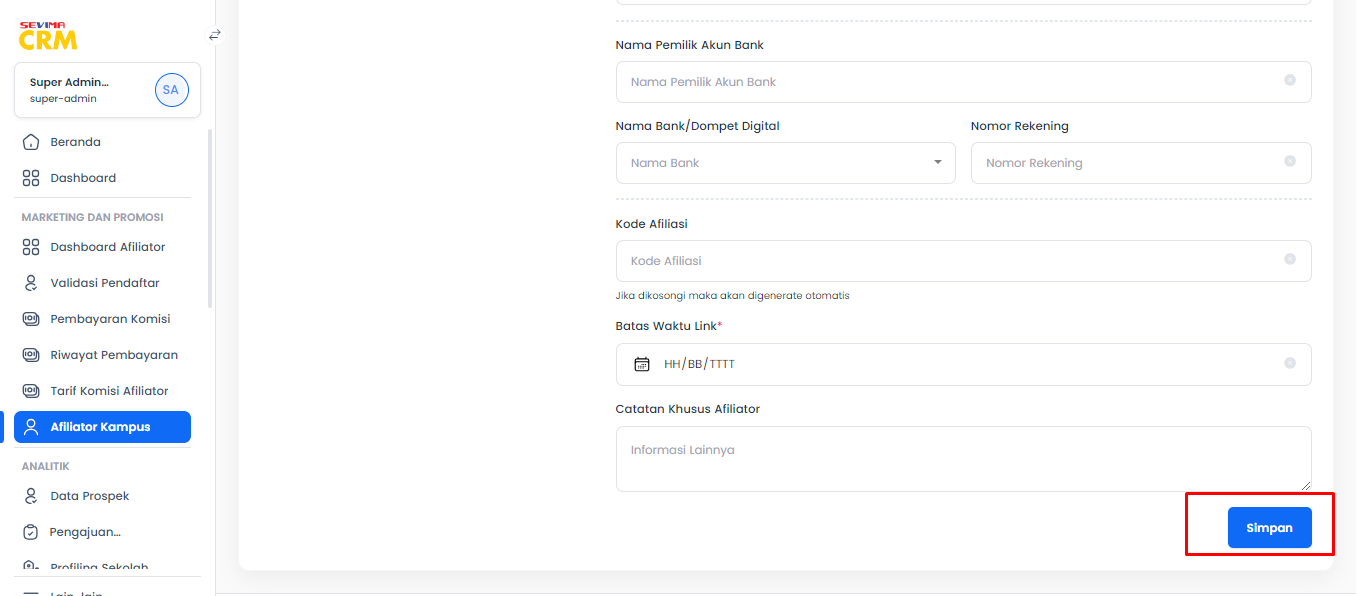Click the Validasi Pendaftar person icon
Viewport: 1358px width, 596px height.
coord(31,283)
